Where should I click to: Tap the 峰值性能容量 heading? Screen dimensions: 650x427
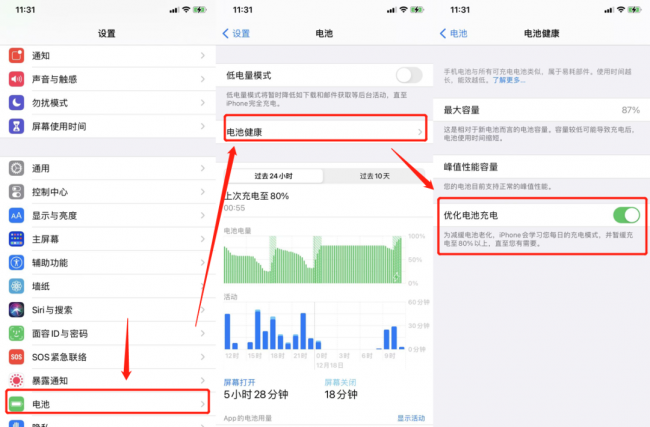click(471, 167)
